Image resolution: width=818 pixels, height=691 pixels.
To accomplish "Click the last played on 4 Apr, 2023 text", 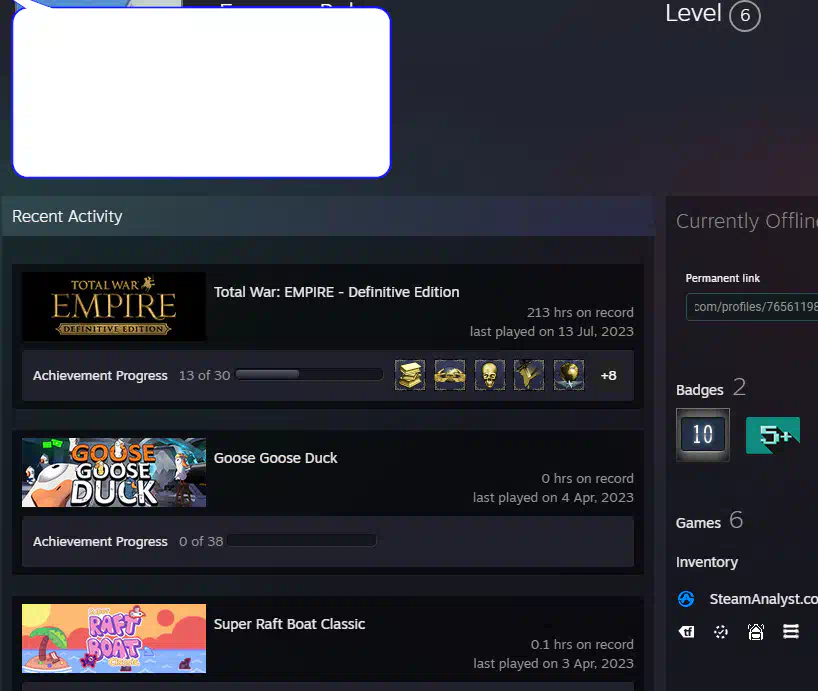I will tap(554, 498).
